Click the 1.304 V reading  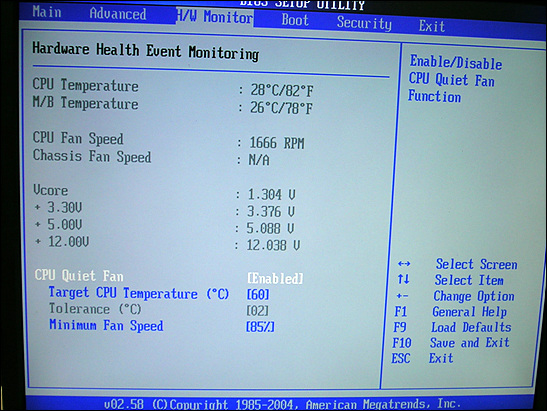(x=271, y=194)
